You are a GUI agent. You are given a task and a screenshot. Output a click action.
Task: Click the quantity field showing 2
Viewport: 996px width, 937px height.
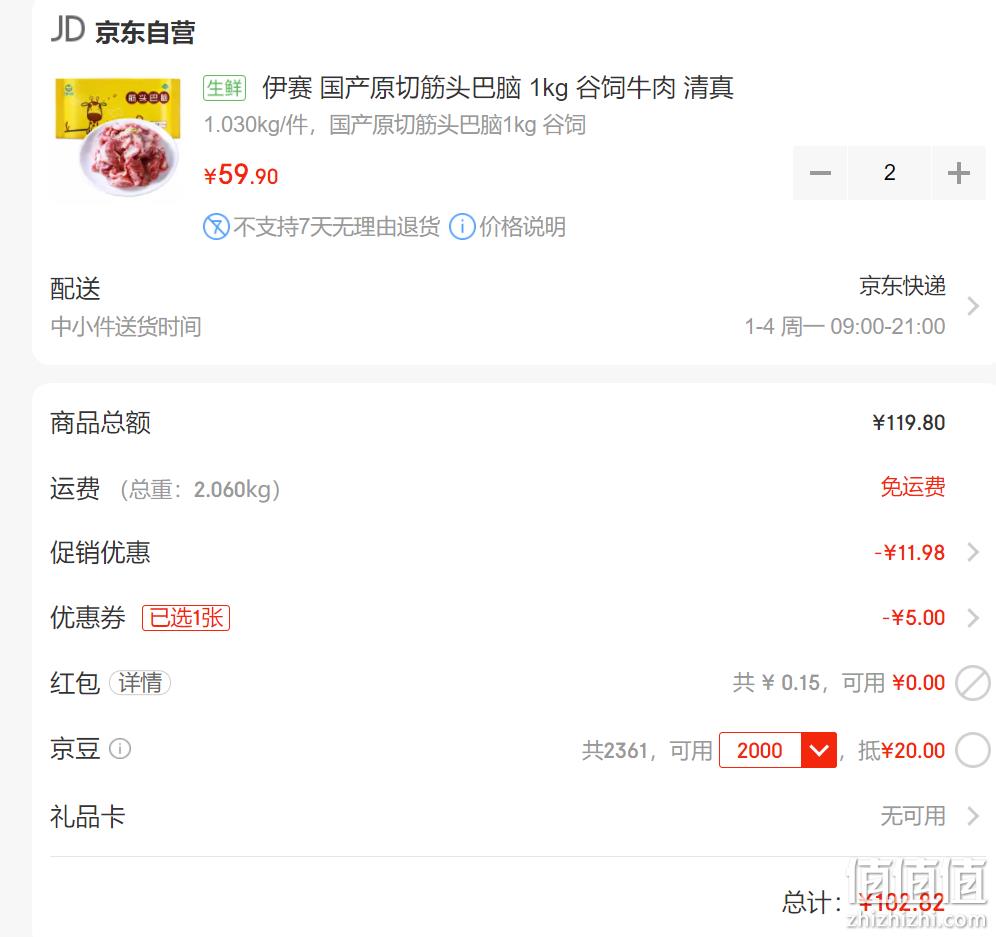[889, 173]
